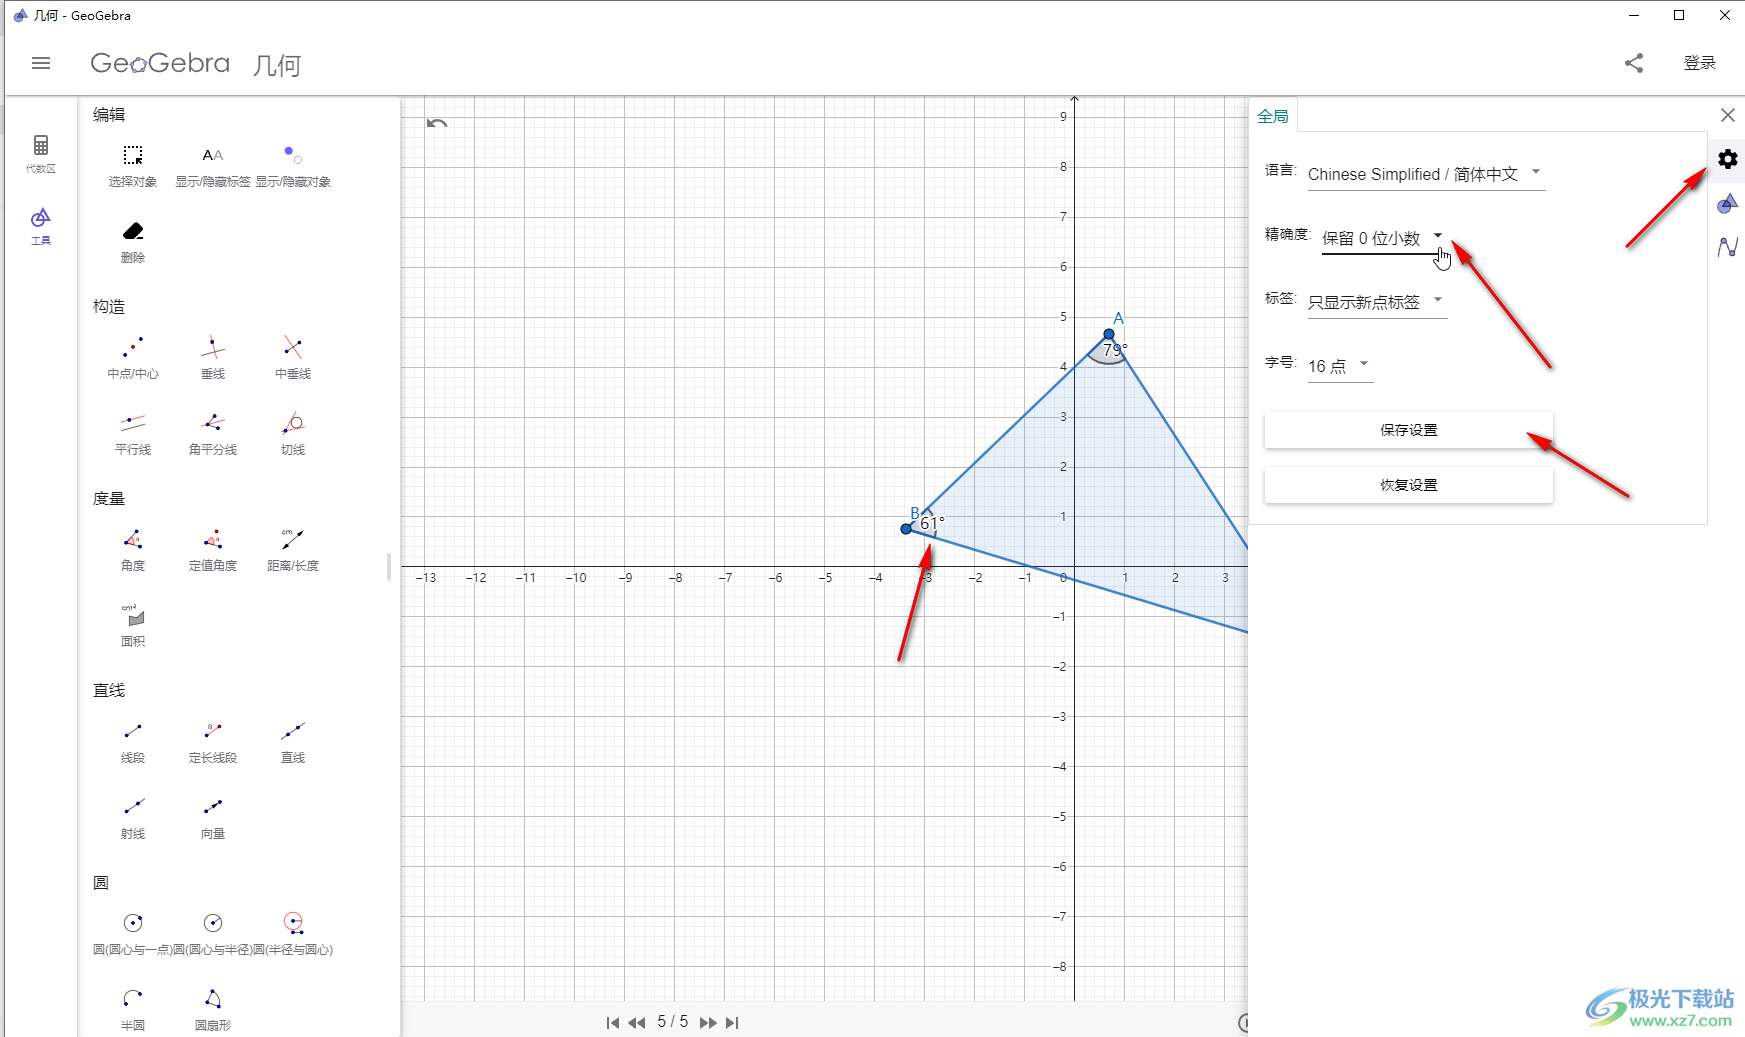Select the 射线 ray tool
This screenshot has width=1745, height=1037.
pos(133,818)
